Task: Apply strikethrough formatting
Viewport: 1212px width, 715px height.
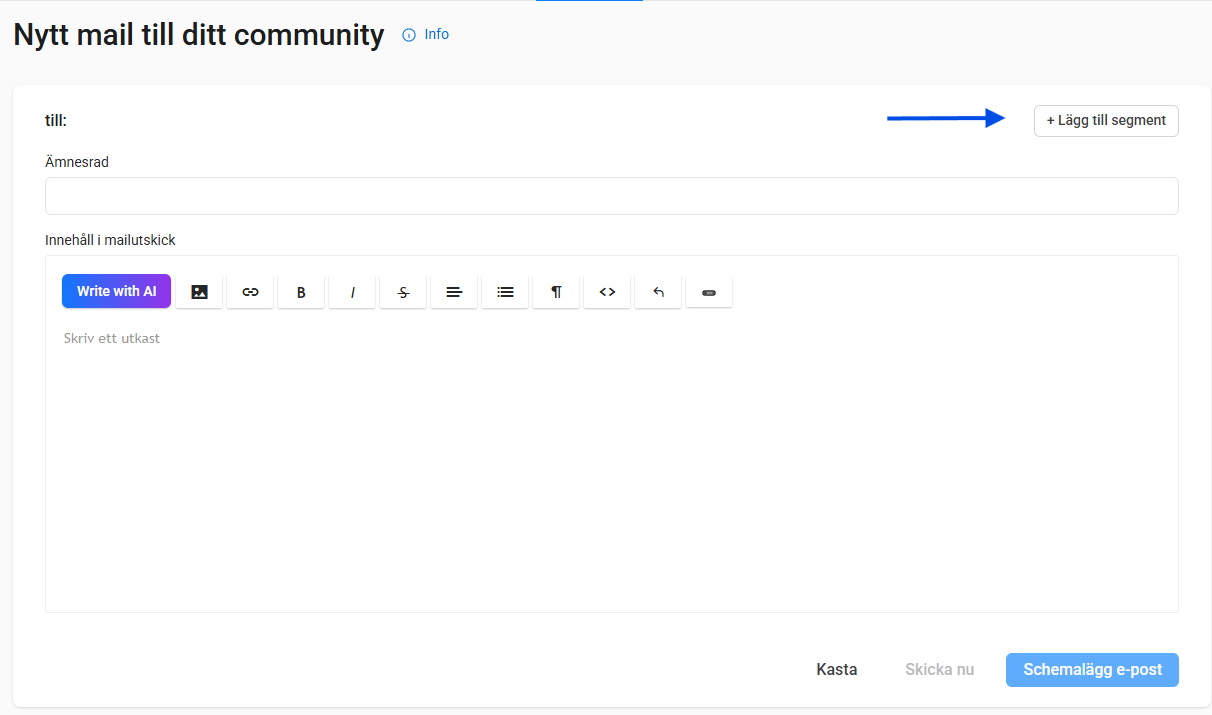Action: click(403, 292)
